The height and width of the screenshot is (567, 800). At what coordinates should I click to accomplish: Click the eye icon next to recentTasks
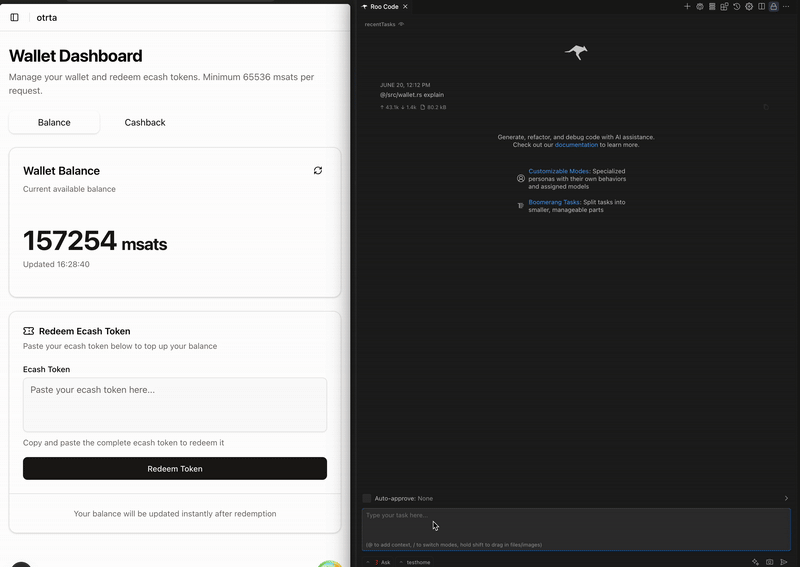(401, 24)
